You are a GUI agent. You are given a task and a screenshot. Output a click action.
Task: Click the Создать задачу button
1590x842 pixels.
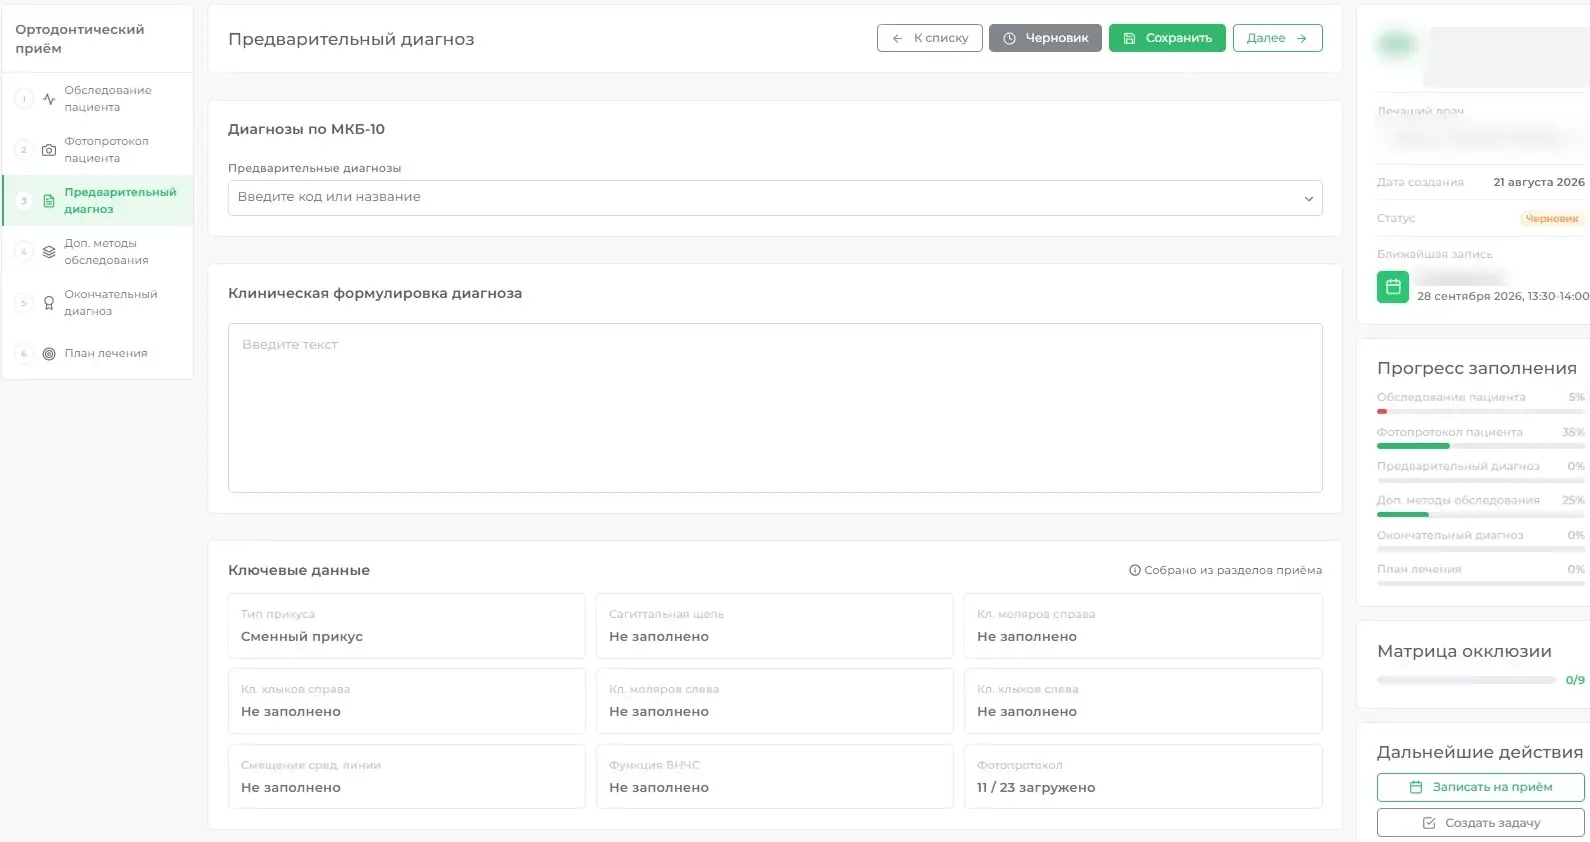(1481, 823)
